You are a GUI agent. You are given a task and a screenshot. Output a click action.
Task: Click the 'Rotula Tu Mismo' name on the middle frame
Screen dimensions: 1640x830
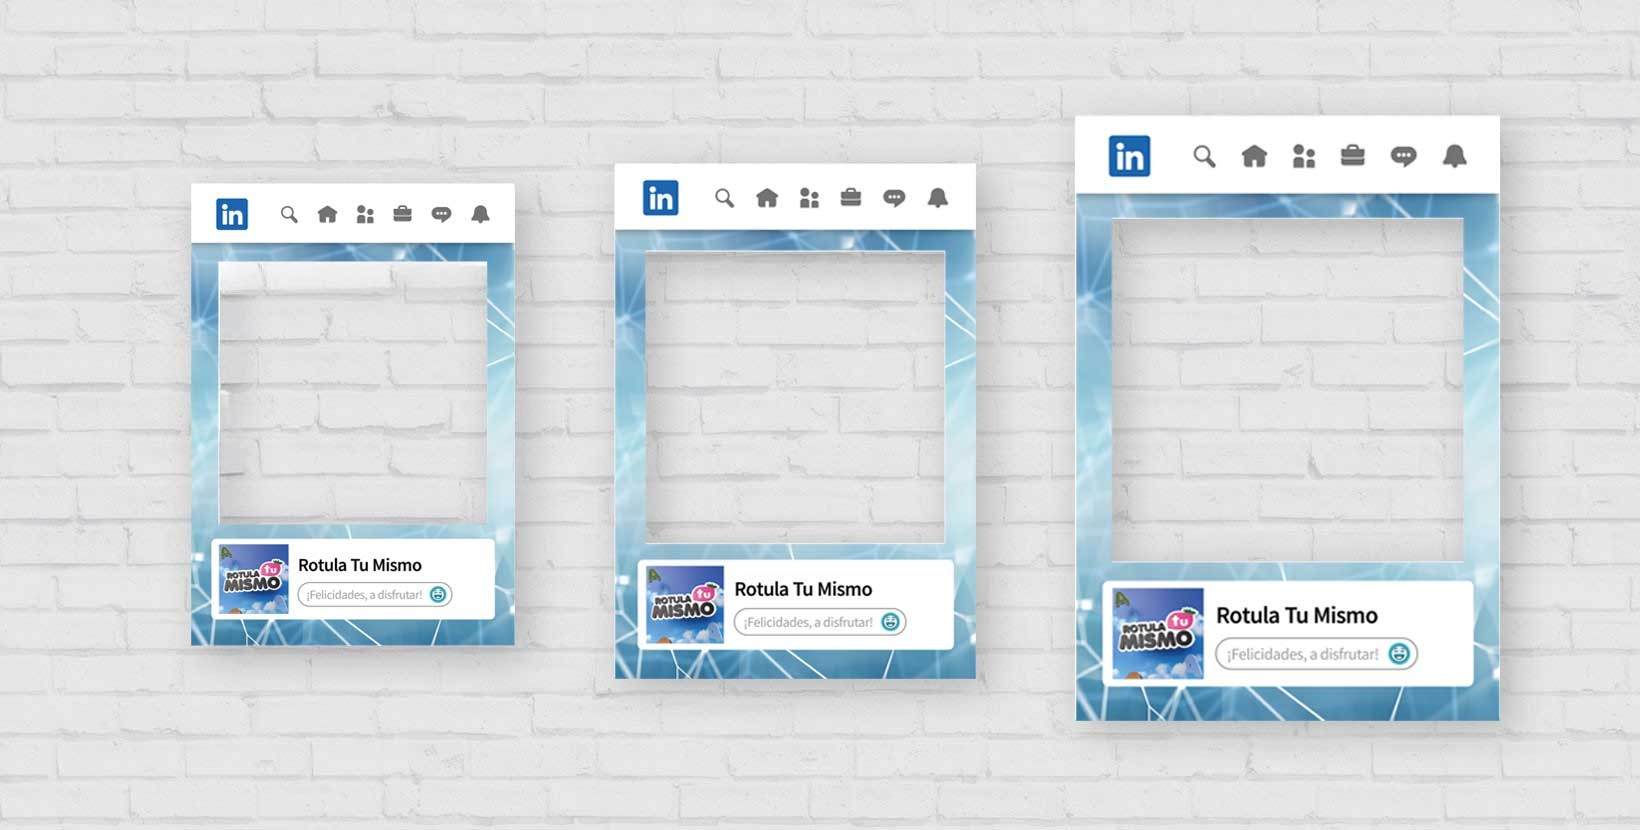tap(803, 589)
